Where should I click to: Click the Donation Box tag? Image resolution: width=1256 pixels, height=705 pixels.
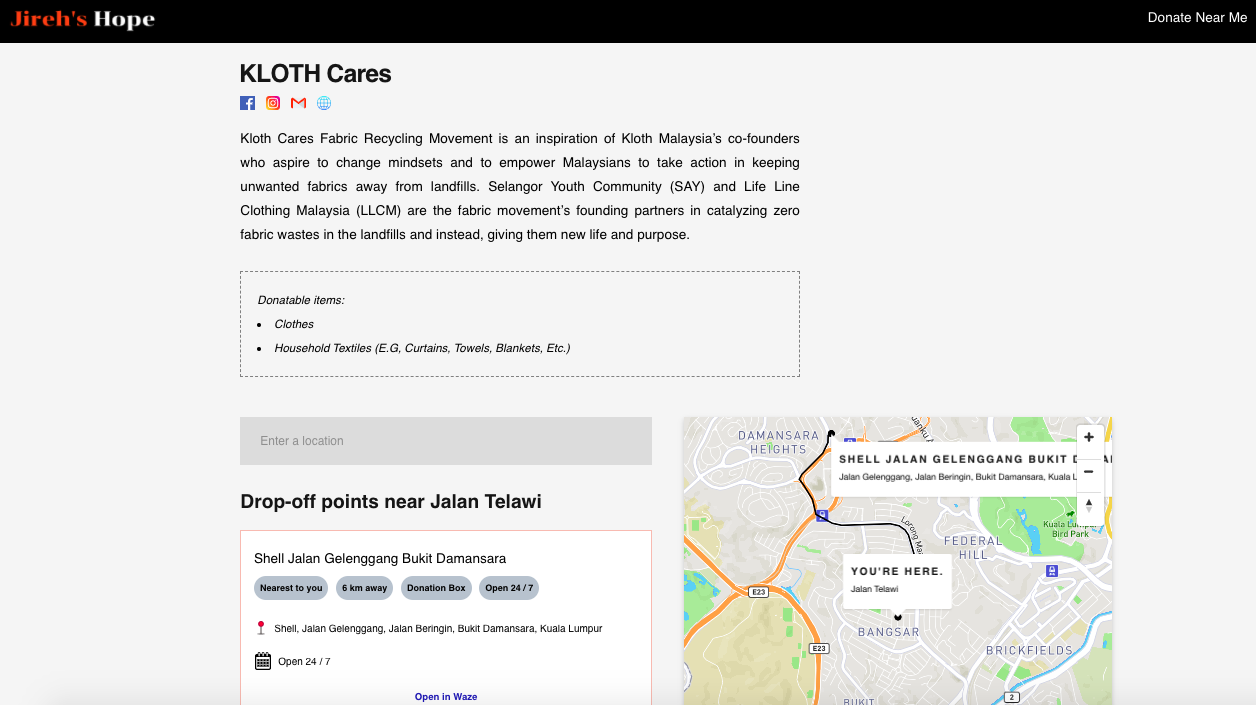[x=436, y=588]
